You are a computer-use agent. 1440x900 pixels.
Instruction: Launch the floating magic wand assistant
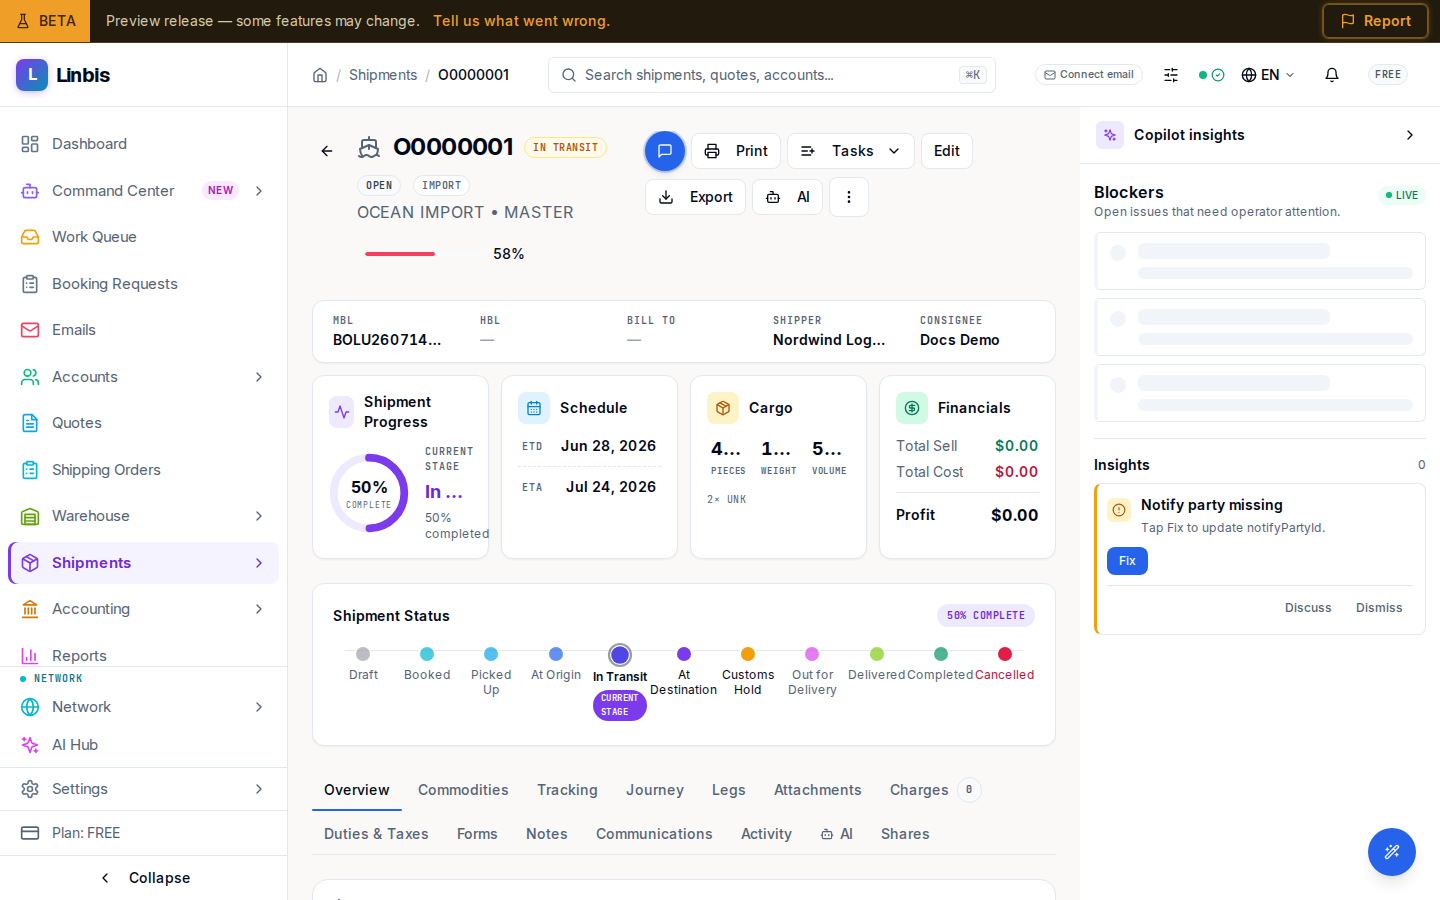click(x=1392, y=852)
